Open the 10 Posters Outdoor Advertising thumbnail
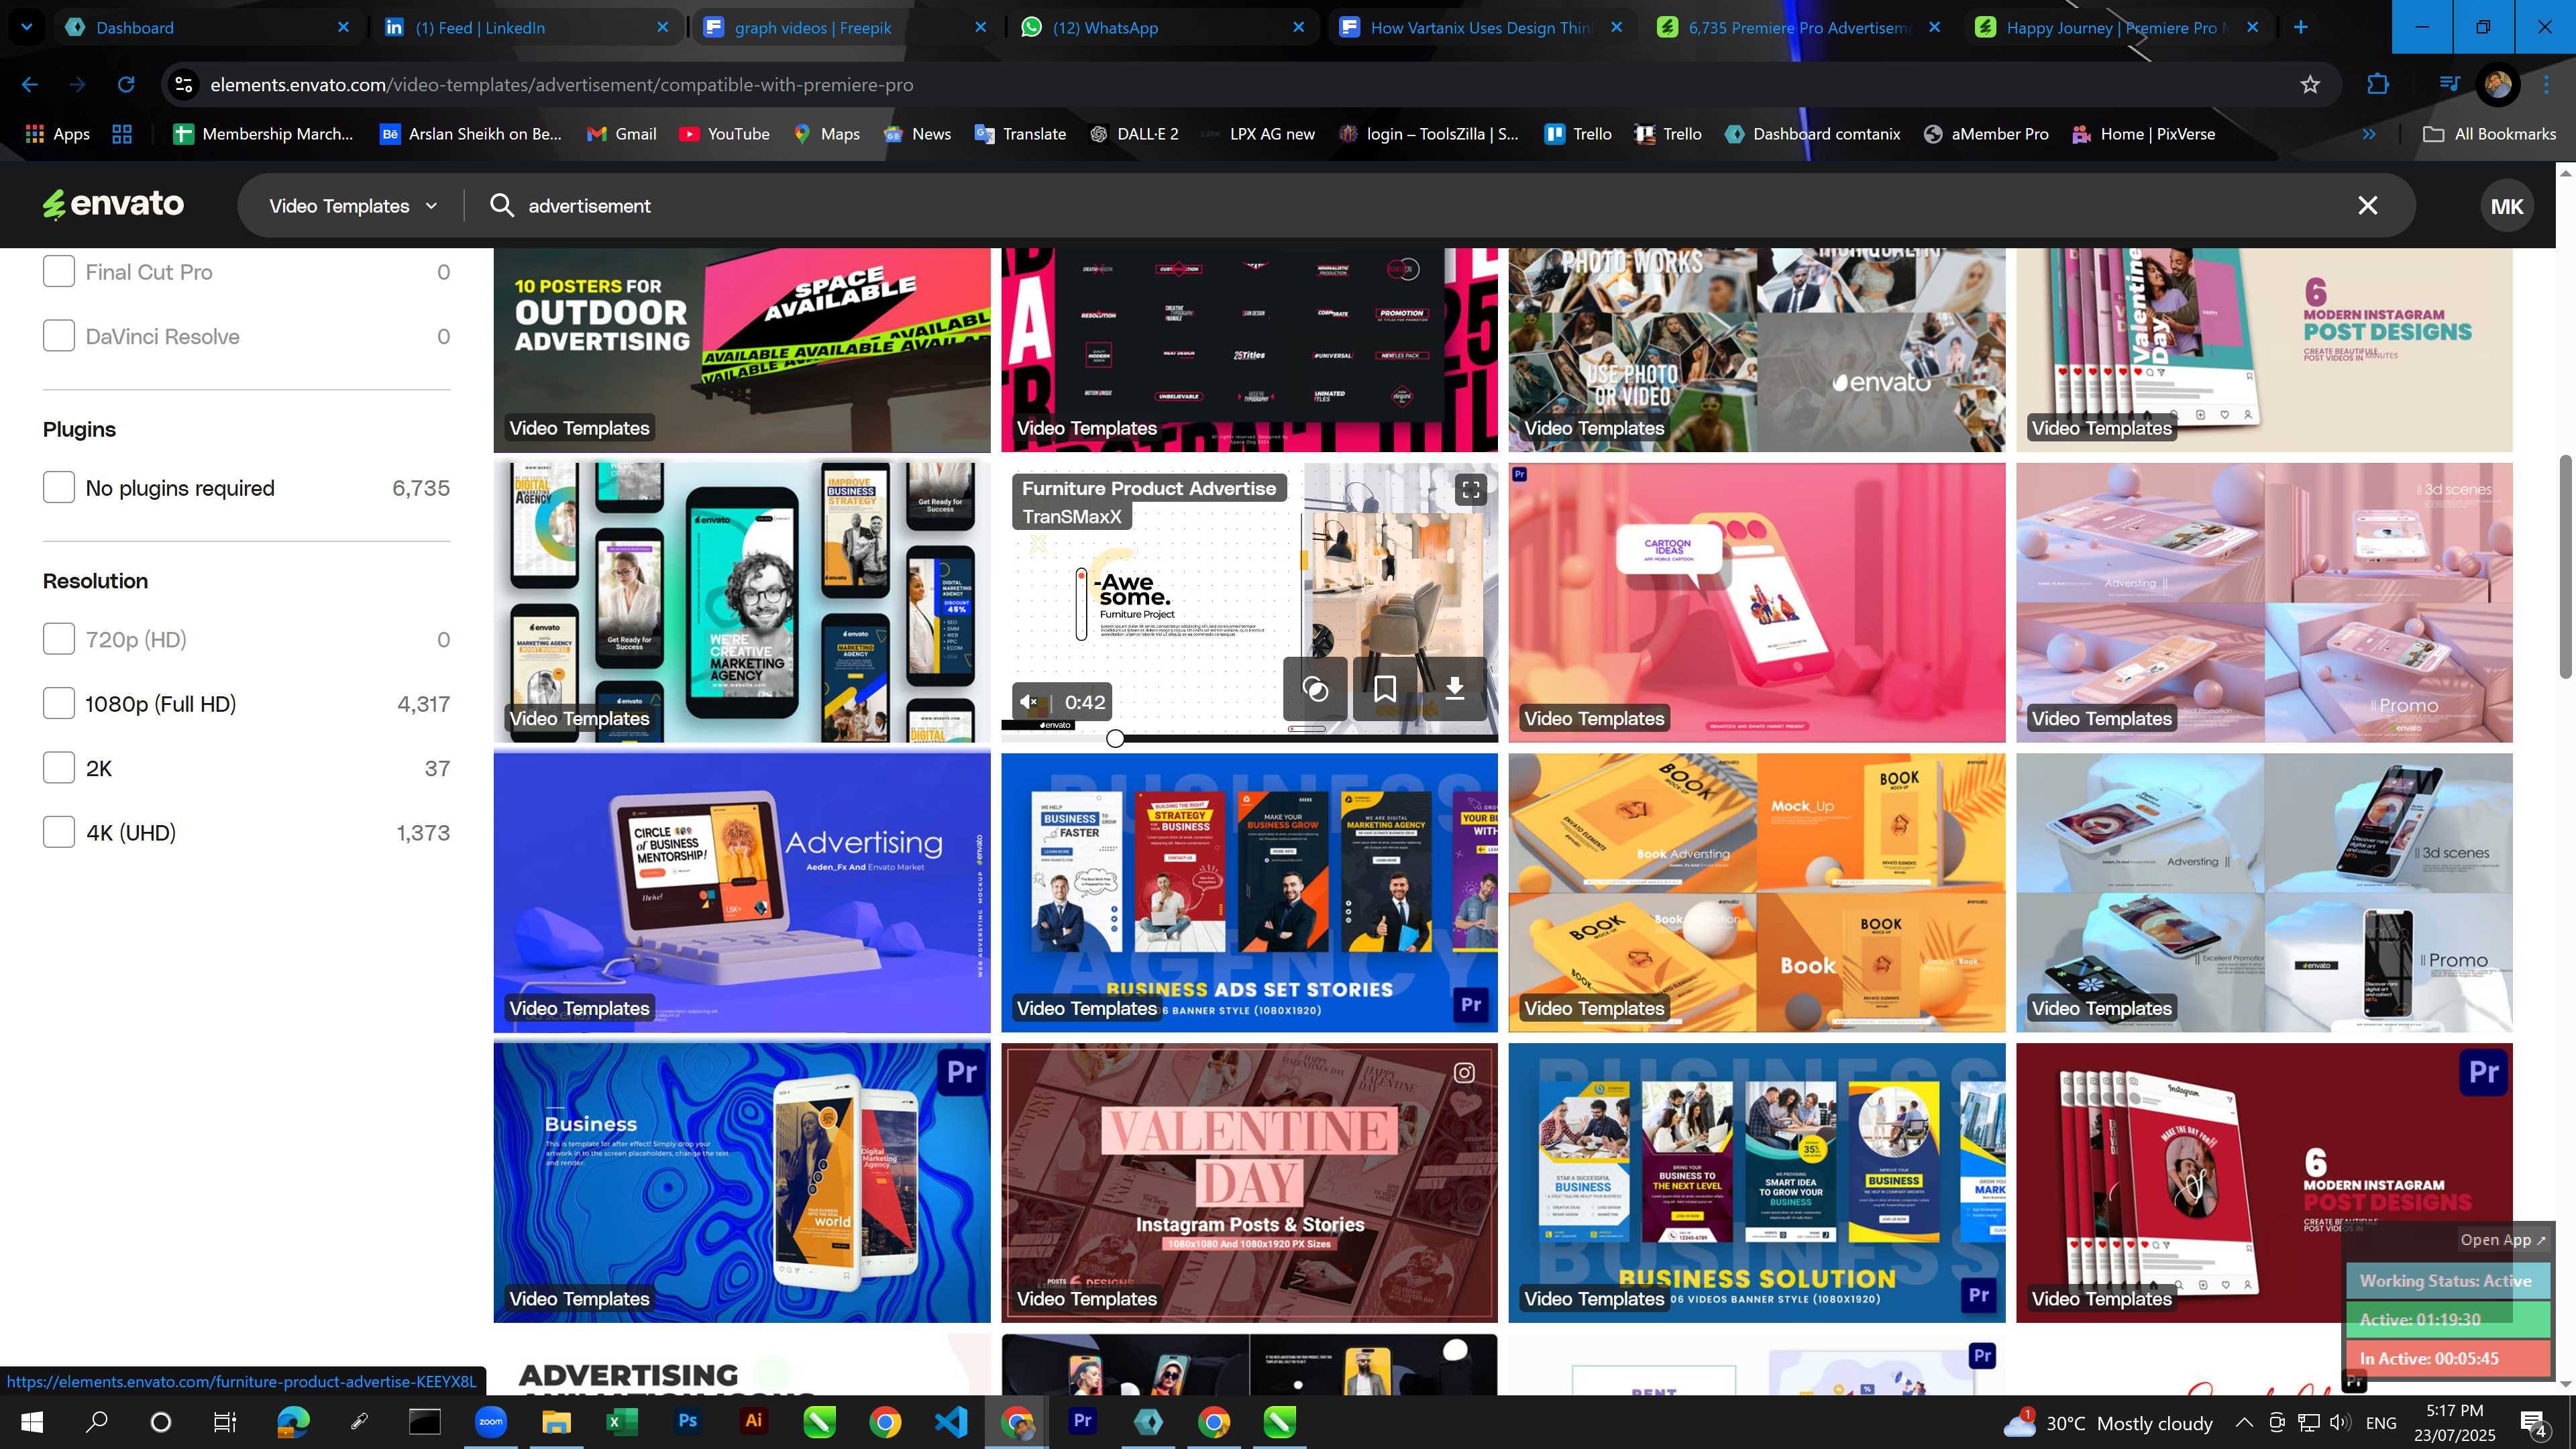This screenshot has width=2576, height=1449. pos(742,350)
